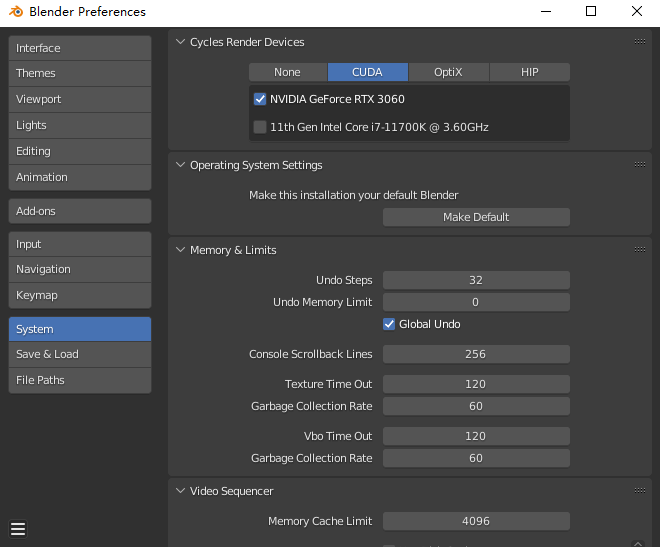Collapse the Video Sequencer section
The width and height of the screenshot is (660, 547).
coord(181,491)
